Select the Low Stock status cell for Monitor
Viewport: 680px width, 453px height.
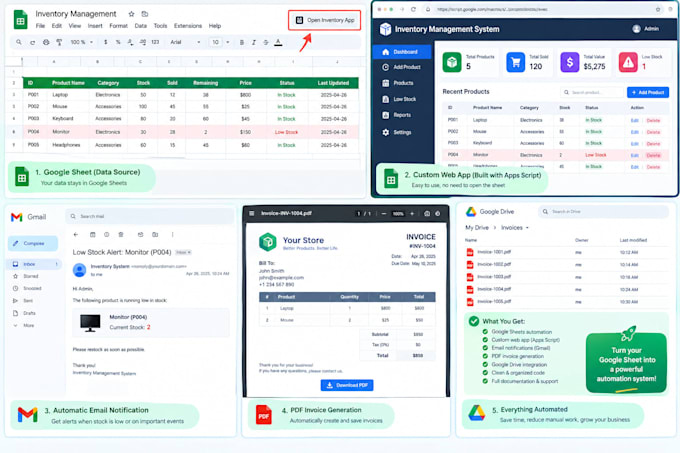click(286, 132)
